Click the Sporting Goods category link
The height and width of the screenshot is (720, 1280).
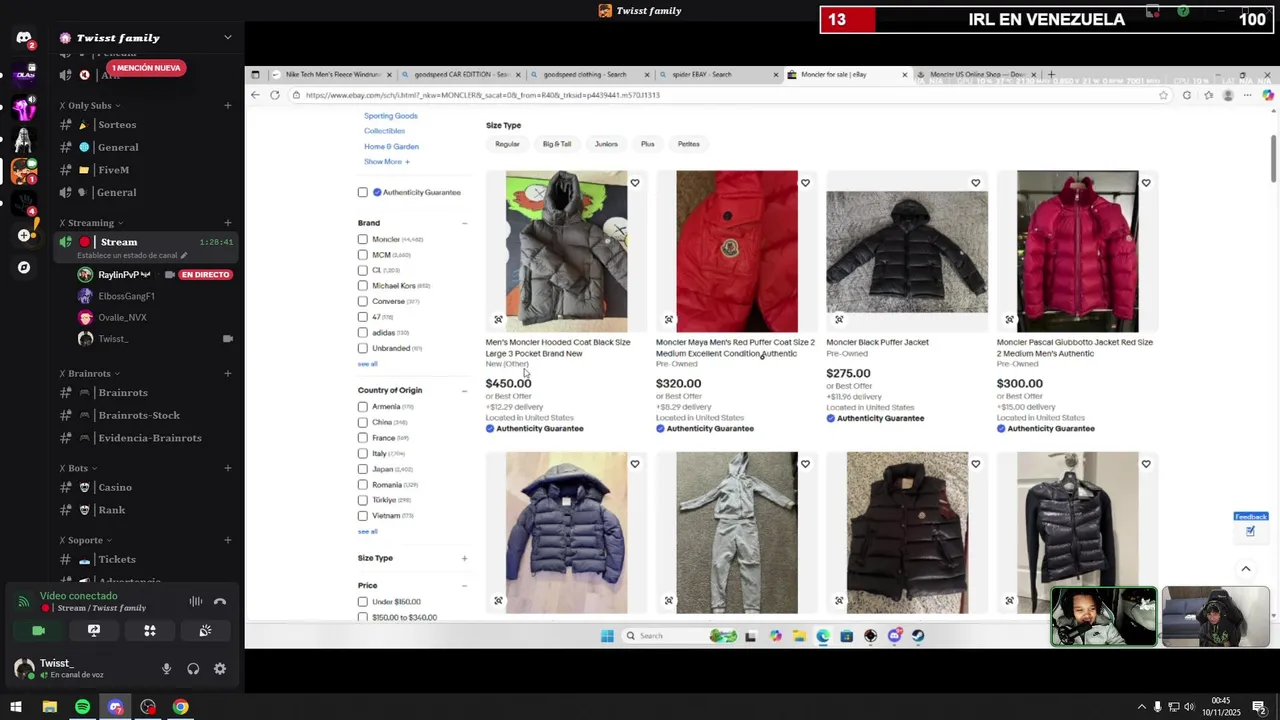click(x=391, y=116)
